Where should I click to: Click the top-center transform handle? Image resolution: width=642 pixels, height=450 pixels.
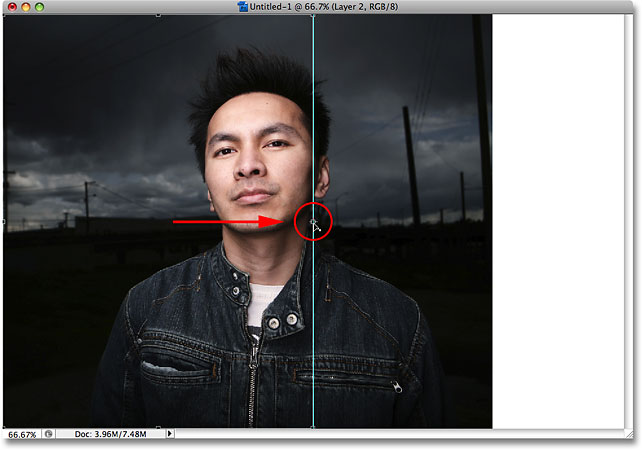point(158,15)
